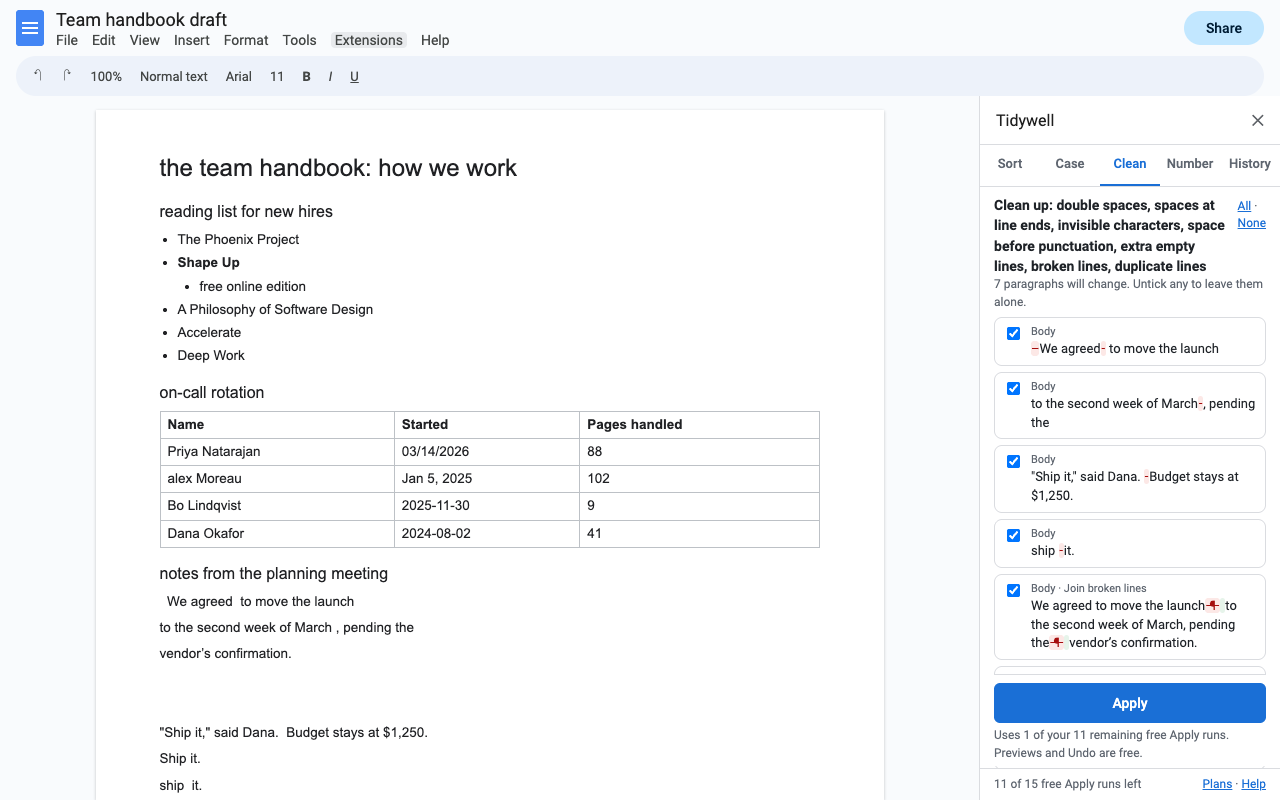Open the zoom 100% dropdown
The height and width of the screenshot is (800, 1280).
click(x=106, y=76)
